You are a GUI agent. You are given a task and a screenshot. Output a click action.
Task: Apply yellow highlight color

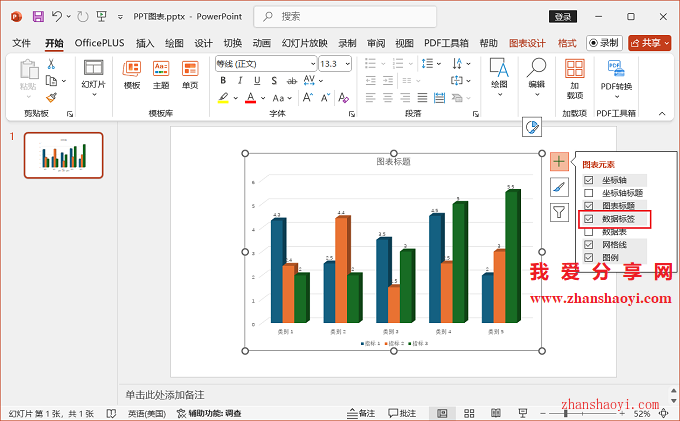223,98
